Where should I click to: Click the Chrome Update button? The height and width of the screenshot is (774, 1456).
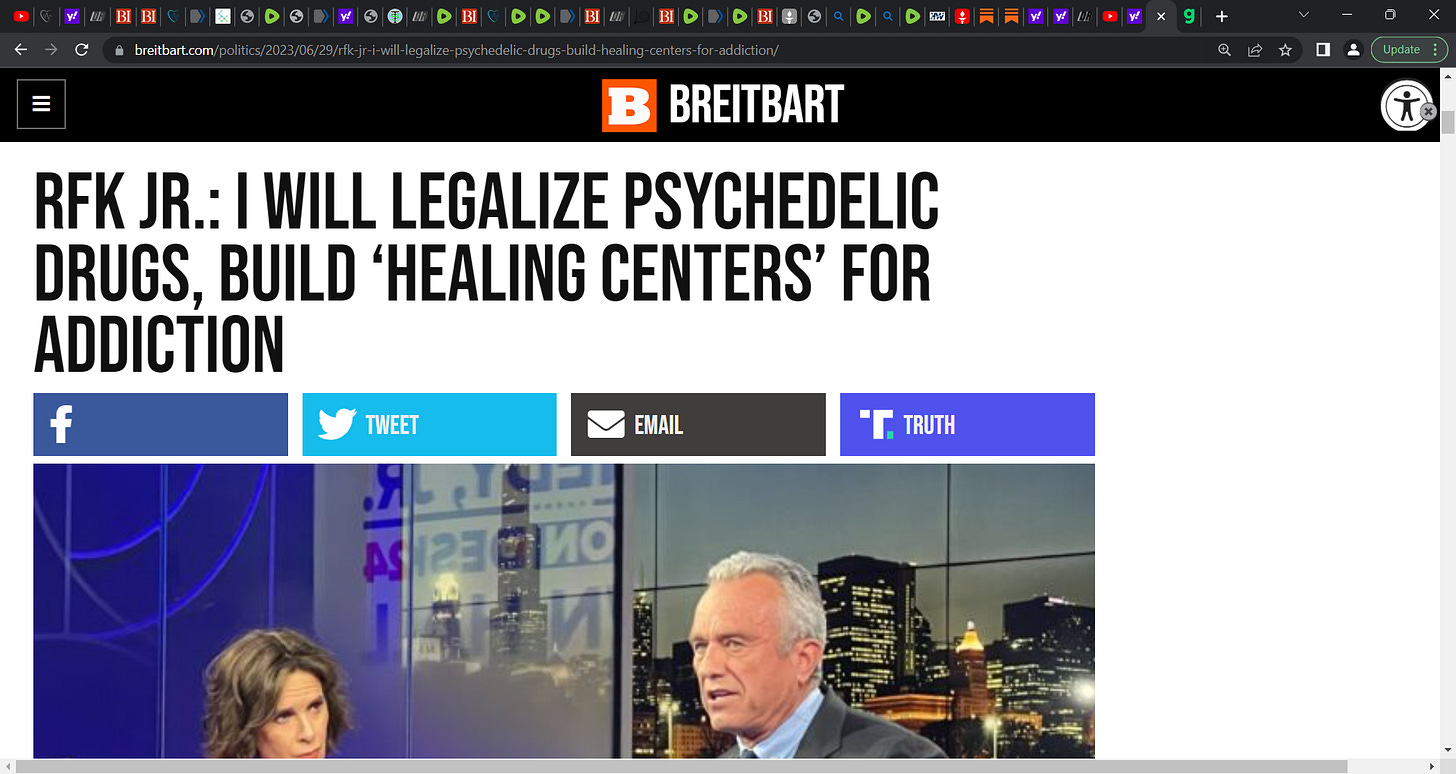click(1401, 50)
